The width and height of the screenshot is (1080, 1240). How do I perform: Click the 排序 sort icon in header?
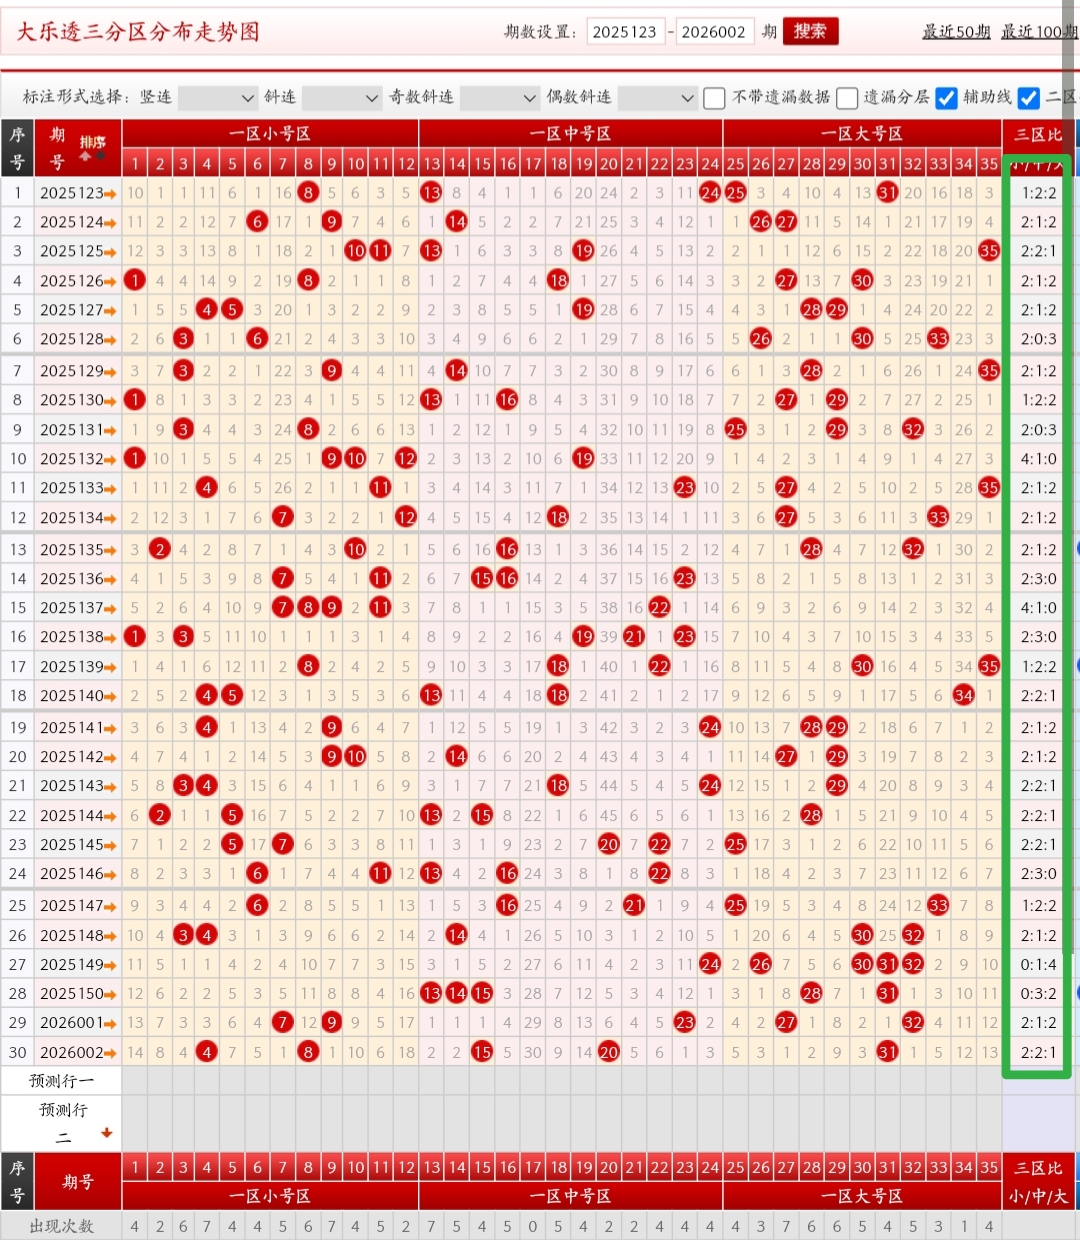point(92,147)
